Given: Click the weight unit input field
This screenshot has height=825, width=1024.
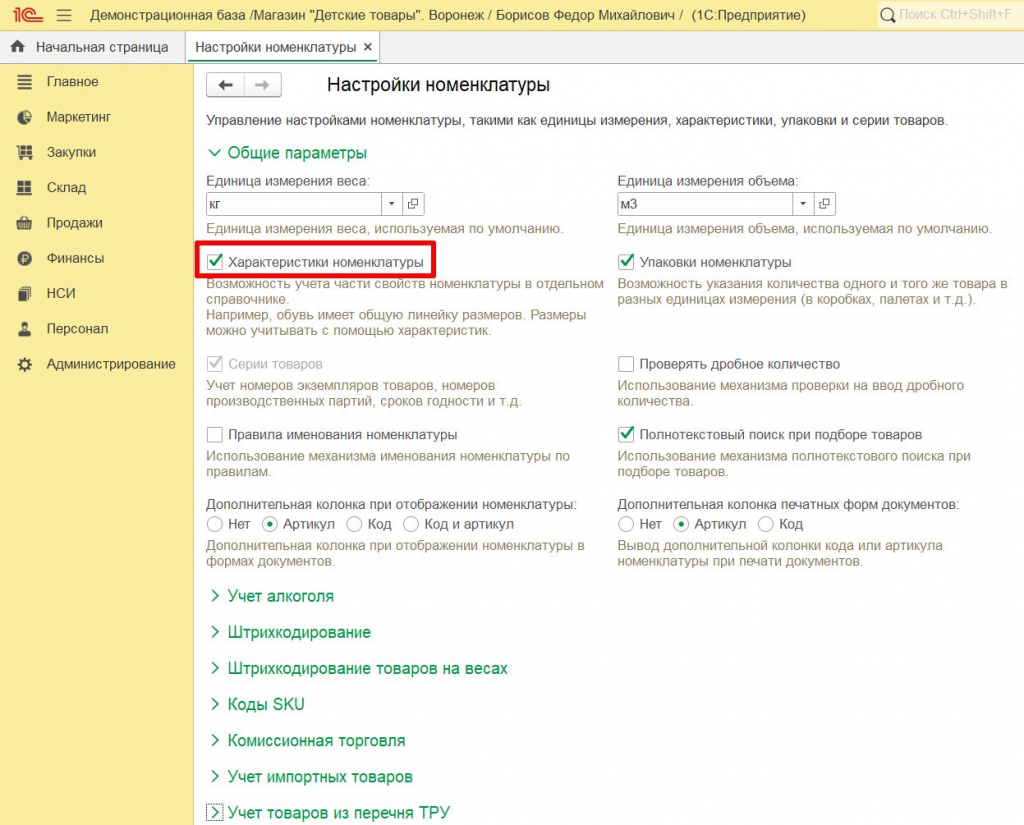Looking at the screenshot, I should pos(294,204).
